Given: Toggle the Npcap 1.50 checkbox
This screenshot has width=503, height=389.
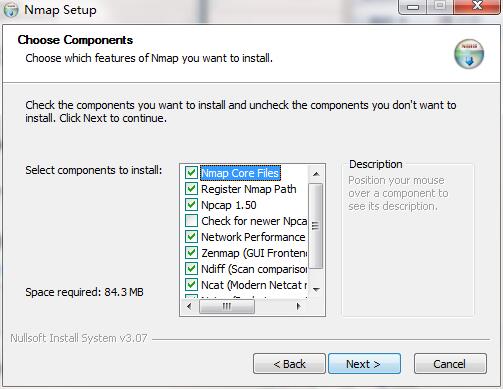Looking at the screenshot, I should point(191,205).
